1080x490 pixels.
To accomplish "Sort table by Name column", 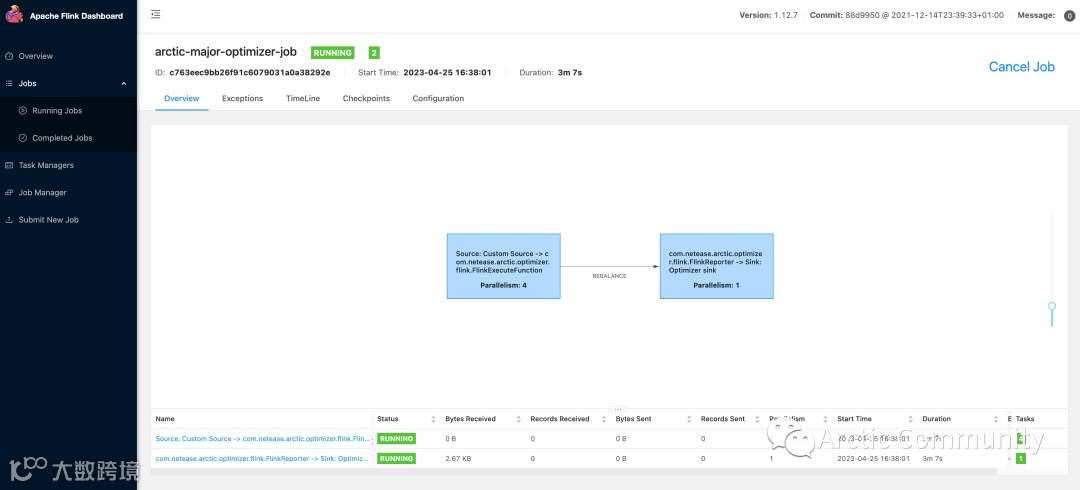I will [165, 419].
